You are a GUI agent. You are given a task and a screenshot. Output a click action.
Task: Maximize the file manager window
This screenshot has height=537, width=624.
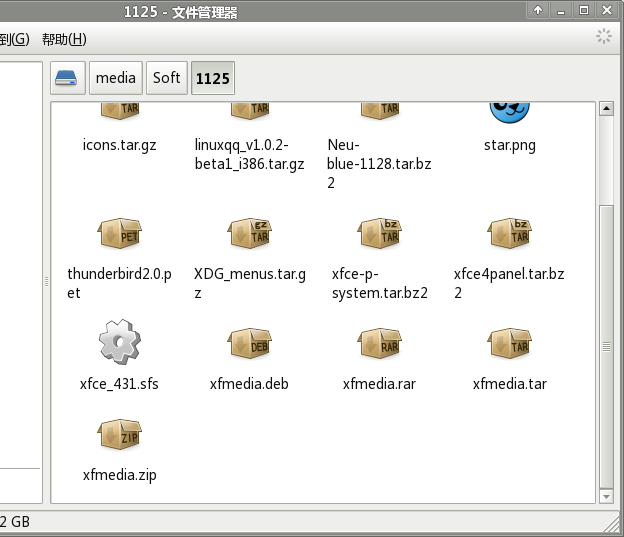(584, 10)
